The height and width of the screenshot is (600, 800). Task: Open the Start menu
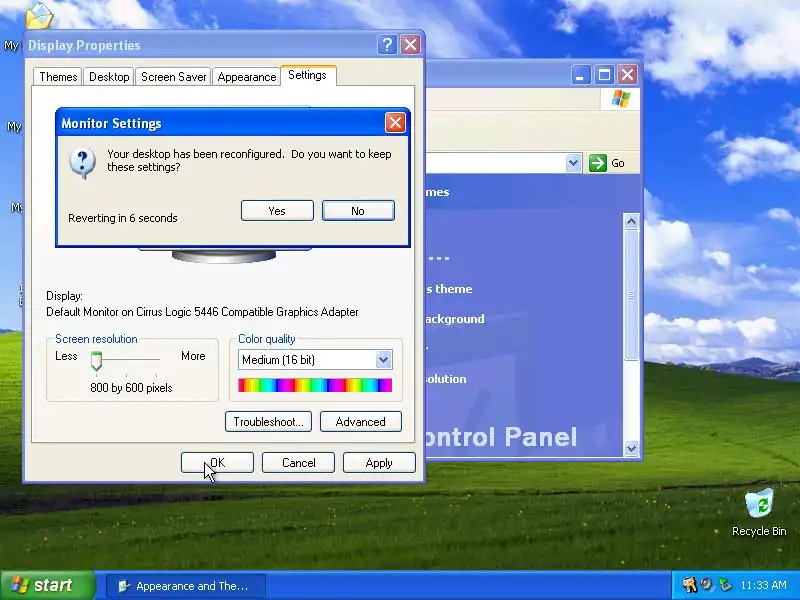pyautogui.click(x=47, y=585)
